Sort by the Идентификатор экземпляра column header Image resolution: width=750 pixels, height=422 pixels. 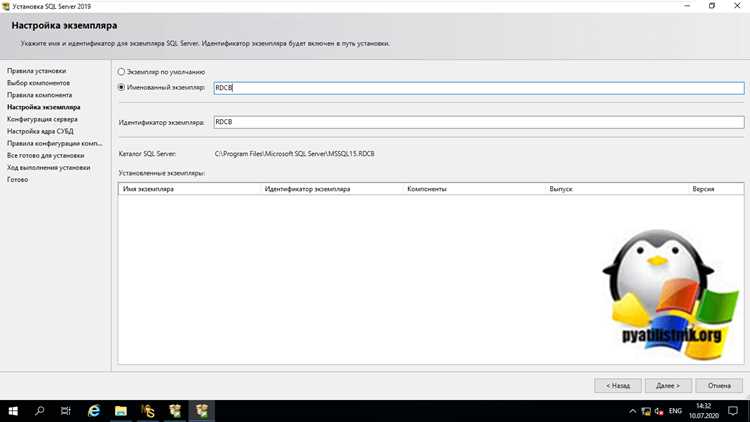click(332, 189)
